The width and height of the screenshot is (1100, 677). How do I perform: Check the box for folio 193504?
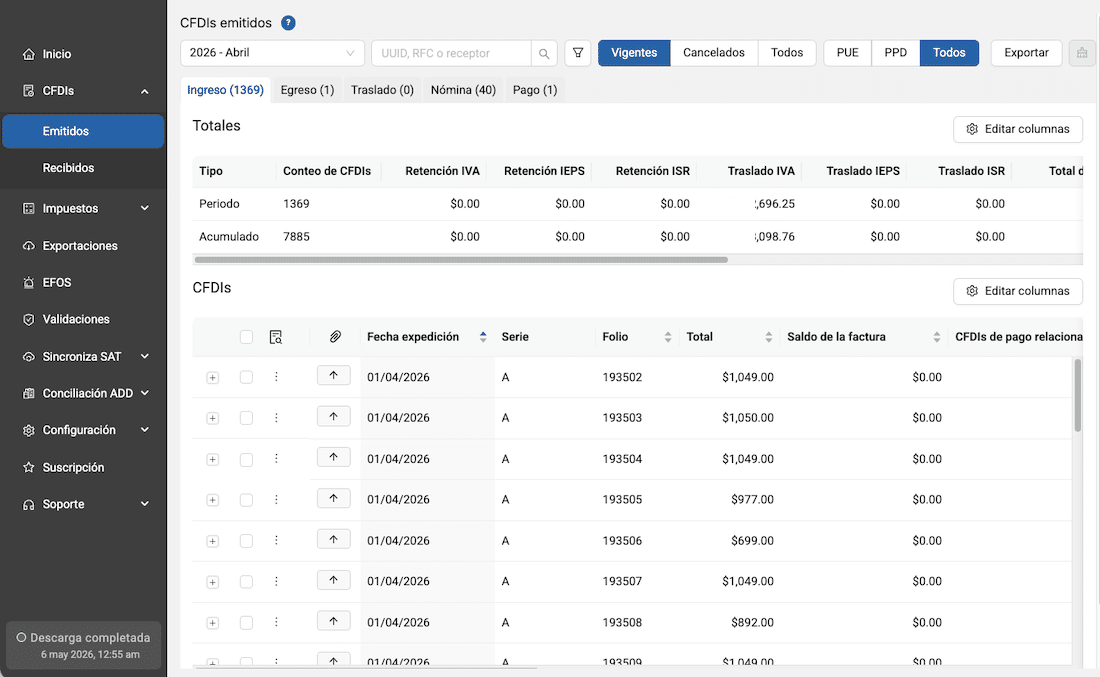246,460
